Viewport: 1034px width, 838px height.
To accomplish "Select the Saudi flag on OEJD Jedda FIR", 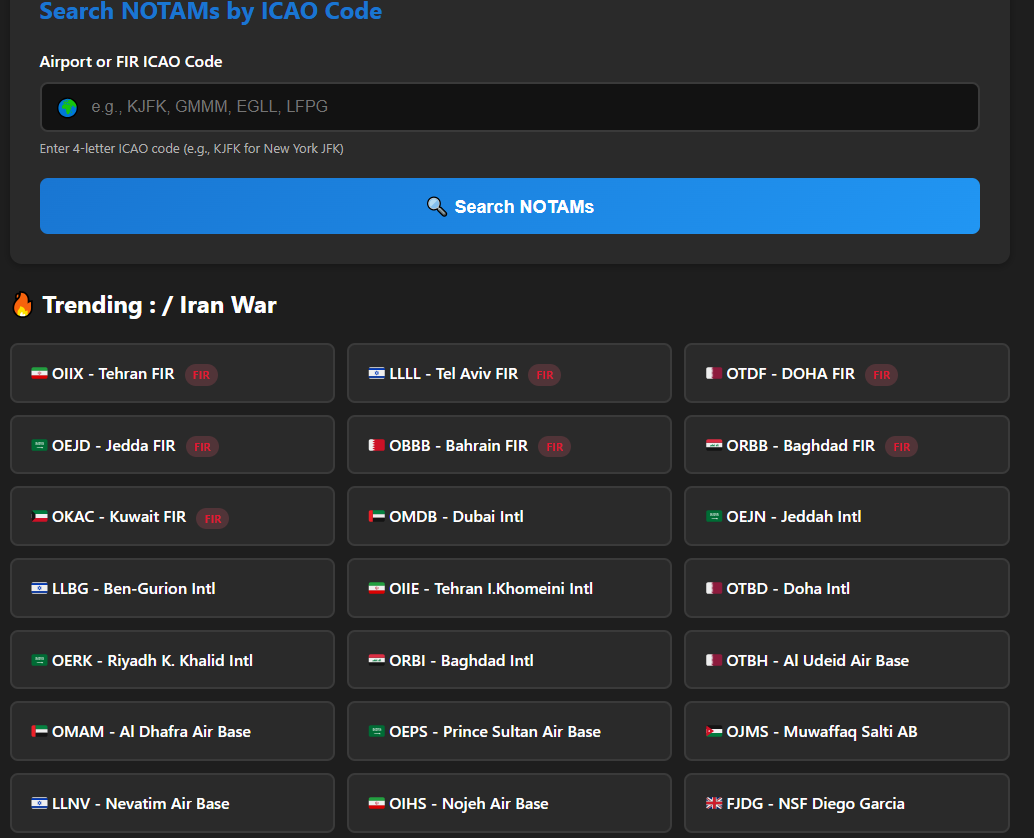I will [38, 444].
